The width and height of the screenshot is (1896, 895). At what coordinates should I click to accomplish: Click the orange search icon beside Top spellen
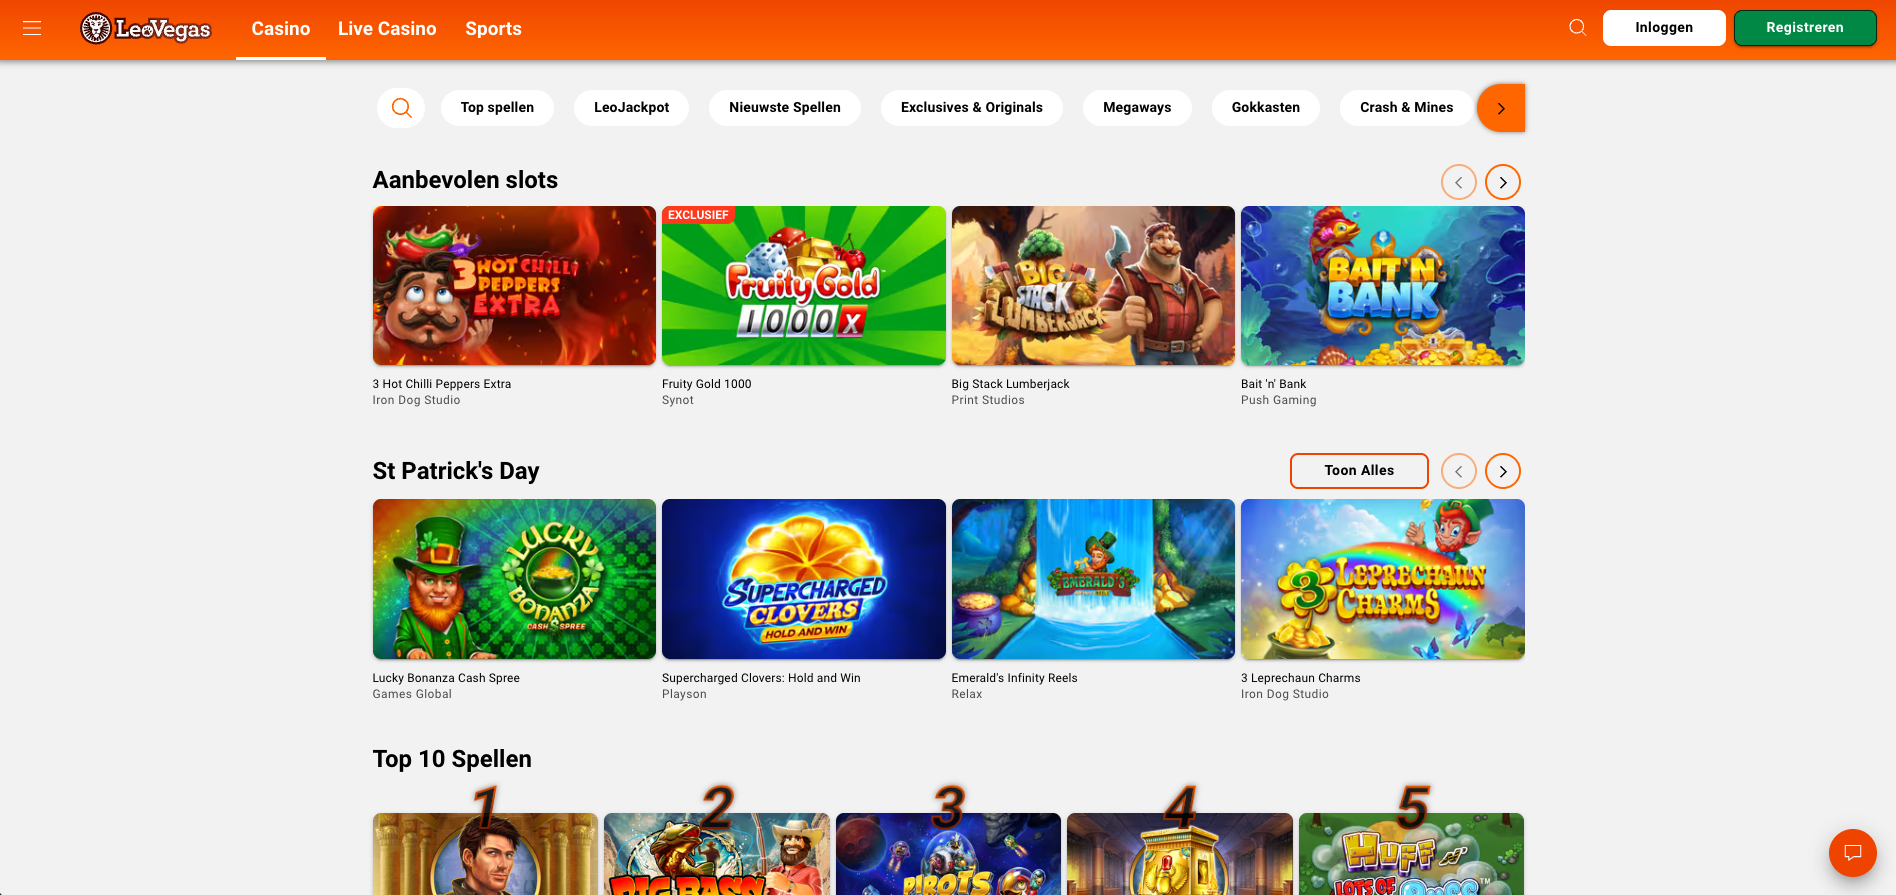click(401, 108)
